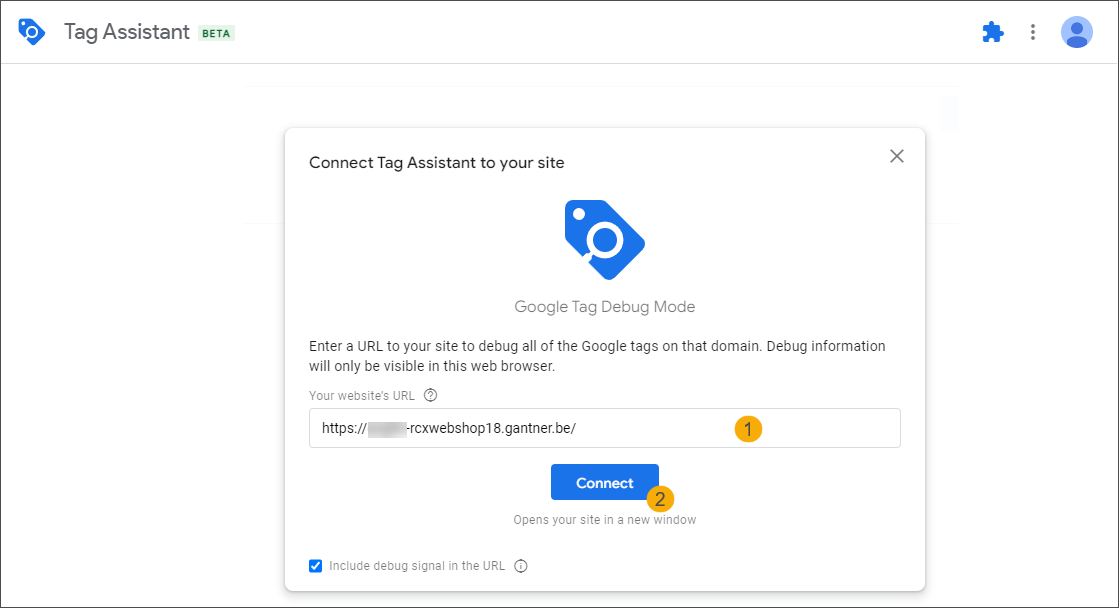Uncheck Include debug signal in the URL
The width and height of the screenshot is (1119, 608).
click(315, 565)
